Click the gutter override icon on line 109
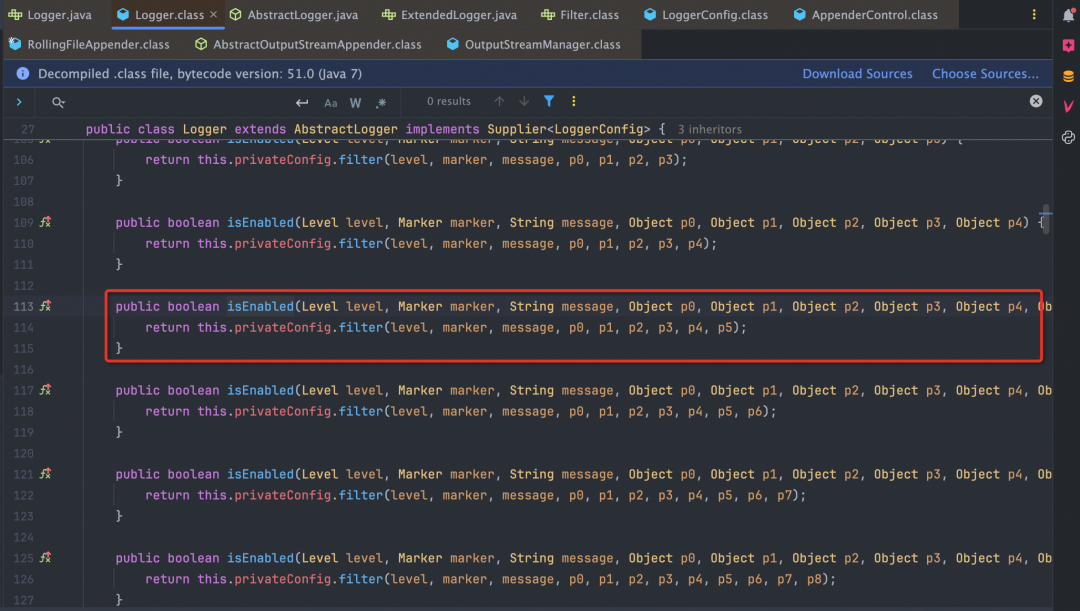The height and width of the screenshot is (611, 1080). point(45,222)
